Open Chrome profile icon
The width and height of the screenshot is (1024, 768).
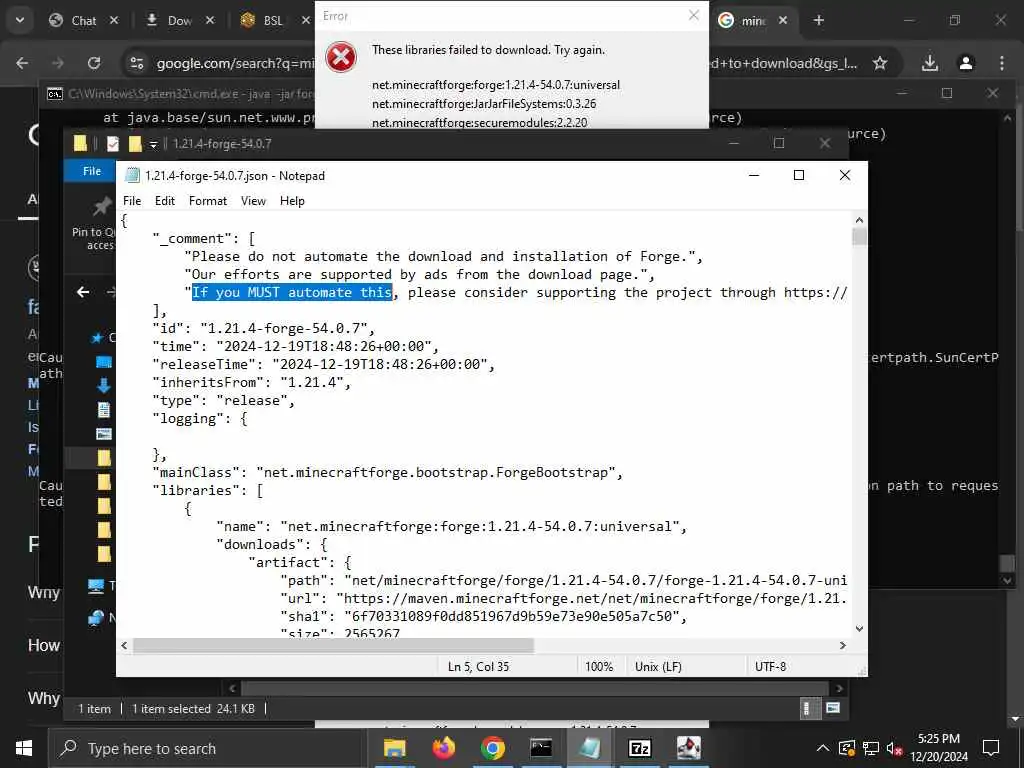[x=965, y=63]
